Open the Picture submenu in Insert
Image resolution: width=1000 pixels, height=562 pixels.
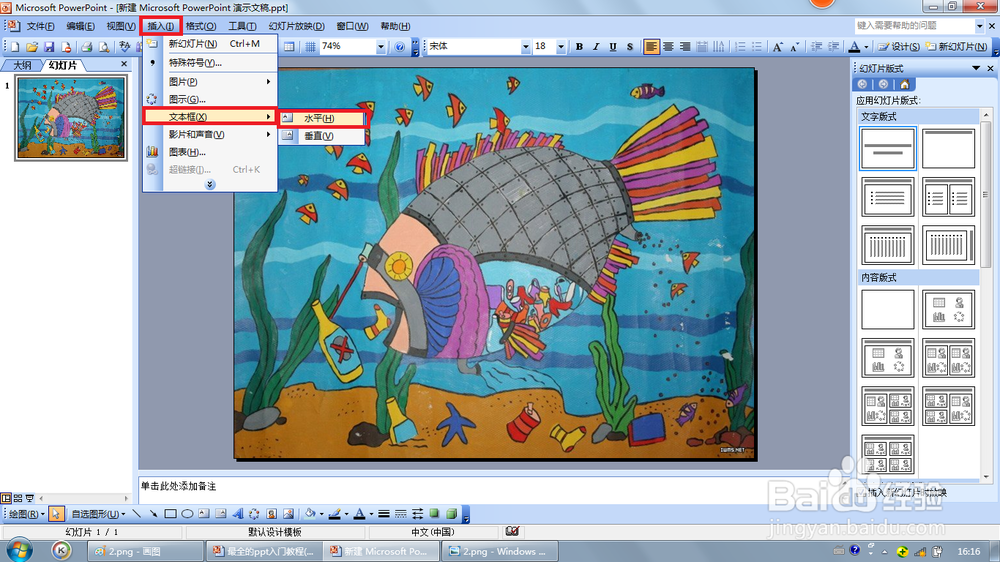click(210, 82)
